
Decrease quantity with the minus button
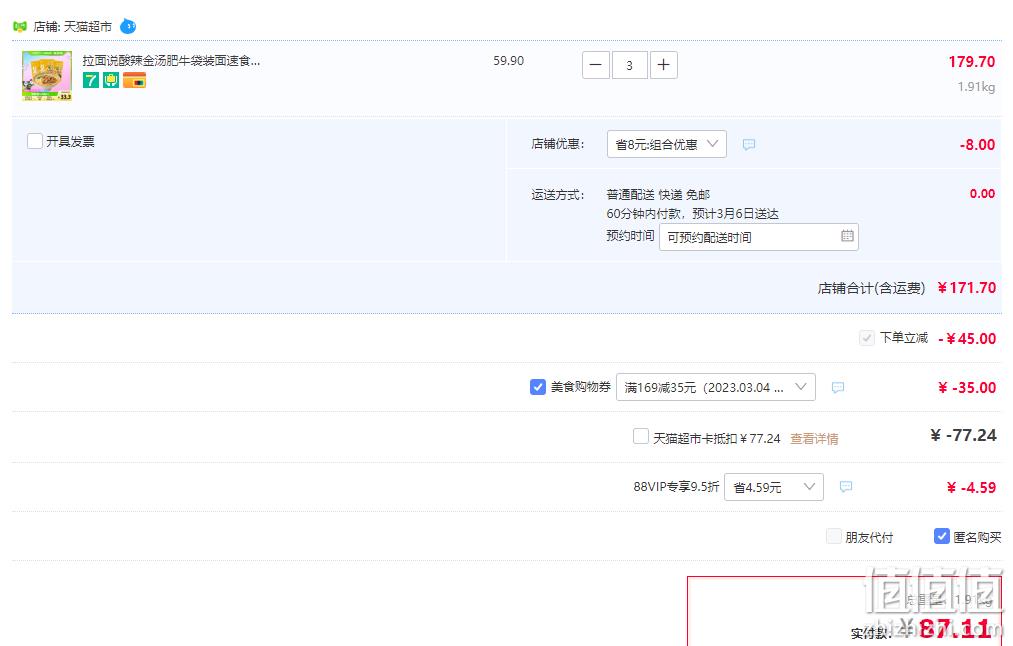coord(596,65)
